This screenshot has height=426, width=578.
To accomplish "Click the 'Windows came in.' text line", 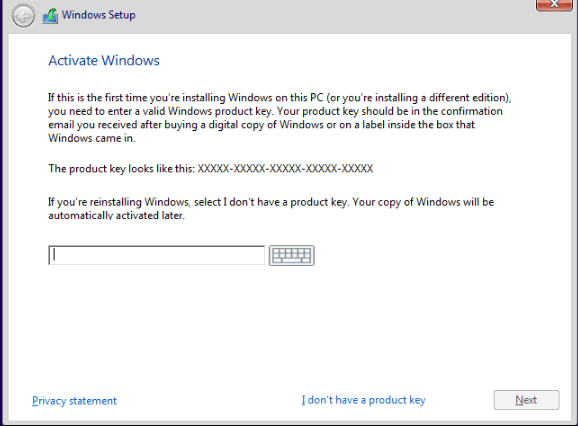I will click(x=92, y=138).
